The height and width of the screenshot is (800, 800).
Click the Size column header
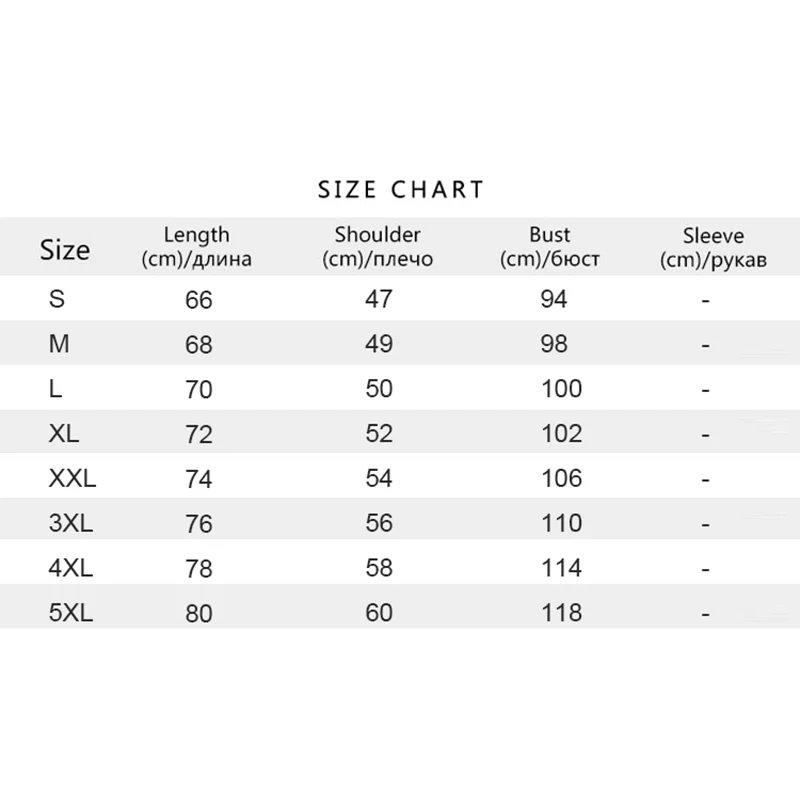pyautogui.click(x=65, y=249)
